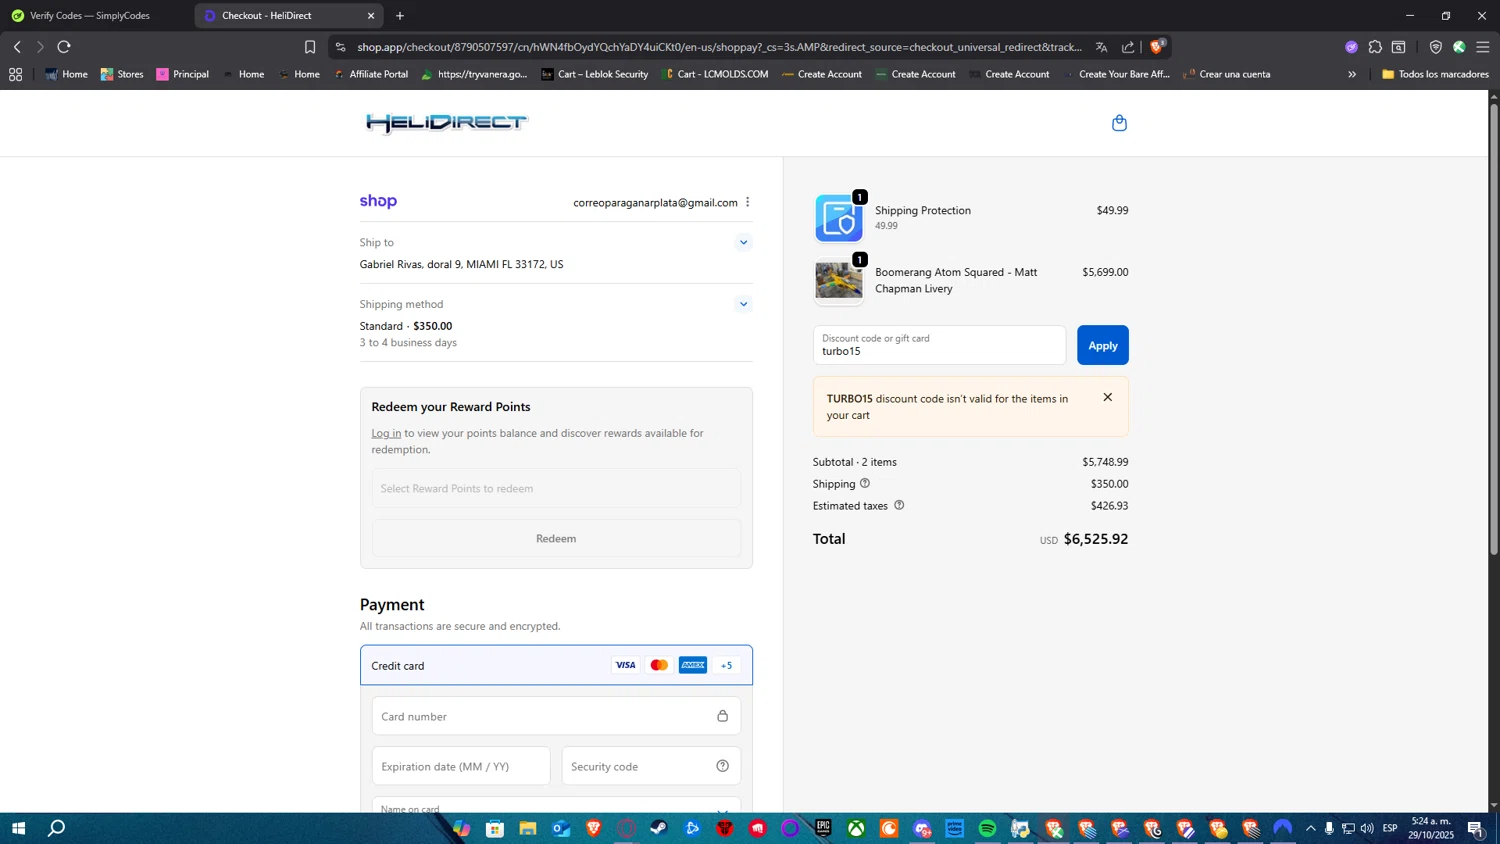Open the Epic Games taskbar icon
Screen dimensions: 1500x844
point(823,828)
